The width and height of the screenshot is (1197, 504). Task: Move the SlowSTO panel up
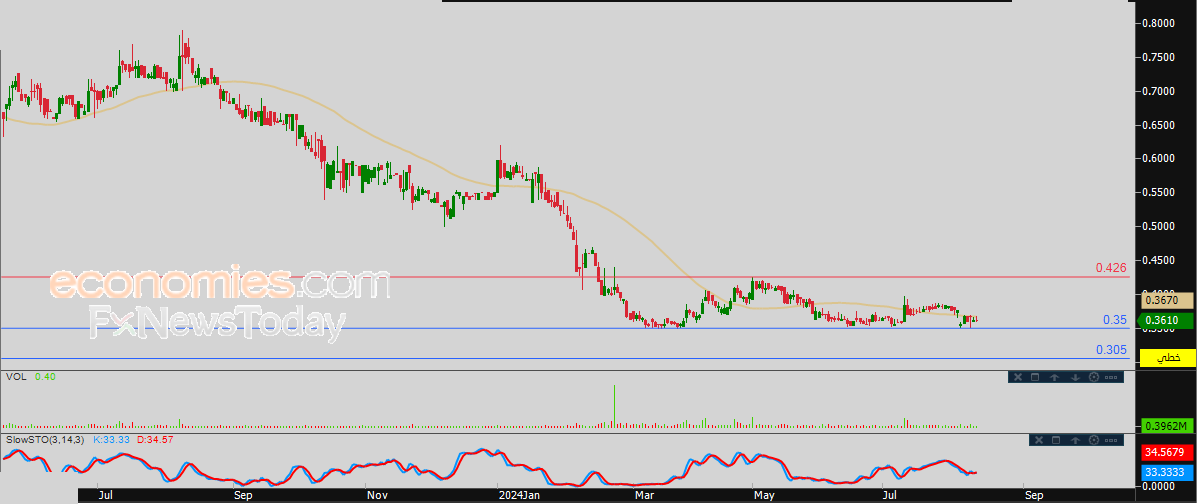1074,440
